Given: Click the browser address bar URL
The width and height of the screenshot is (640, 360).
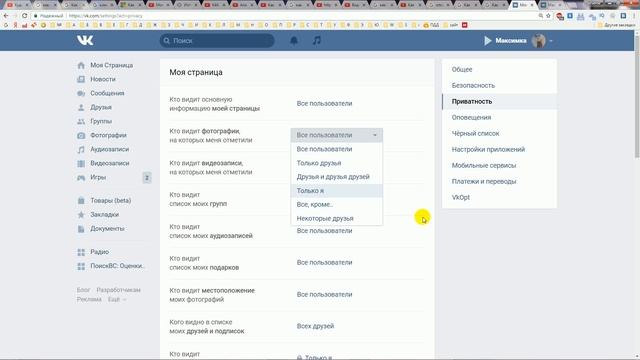Looking at the screenshot, I should pos(106,16).
